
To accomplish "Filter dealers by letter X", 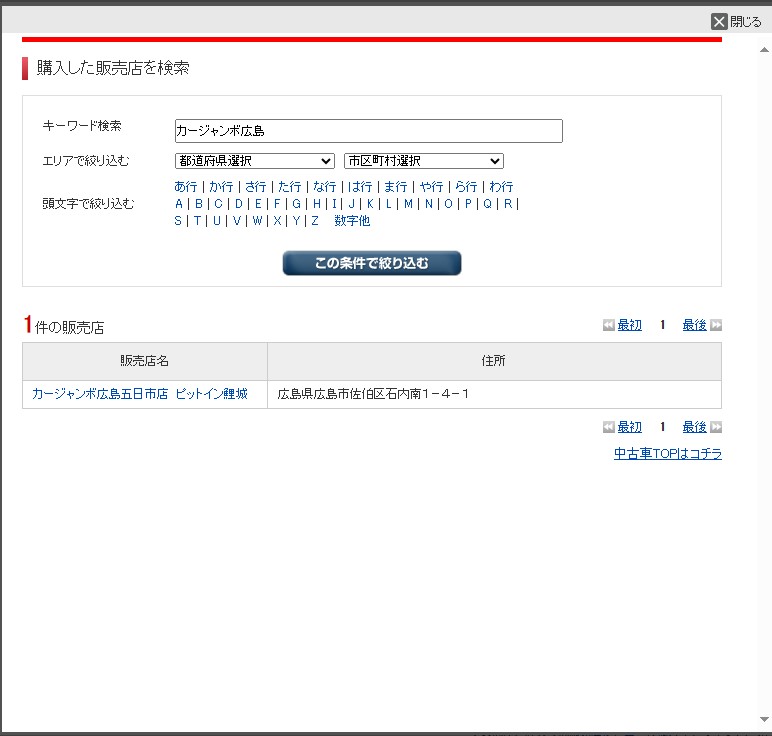I will pos(277,221).
